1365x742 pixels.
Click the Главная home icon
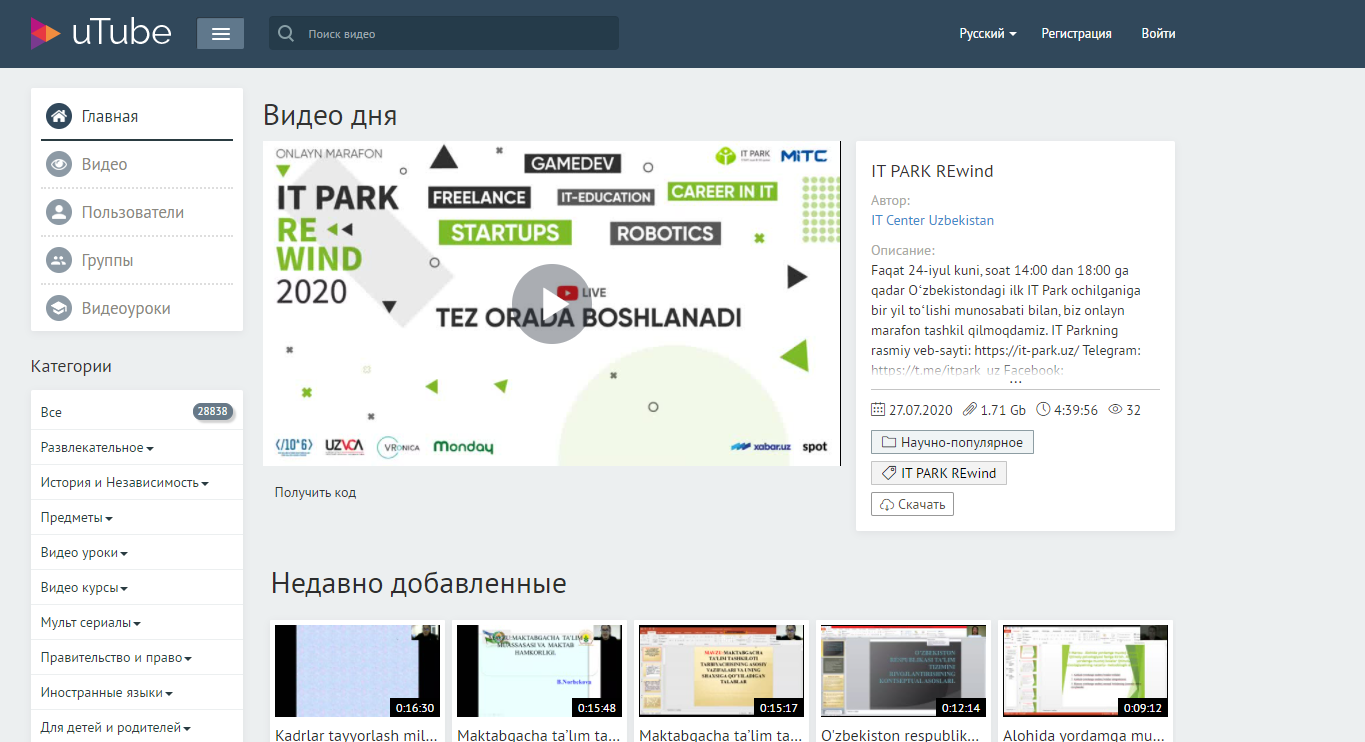59,116
